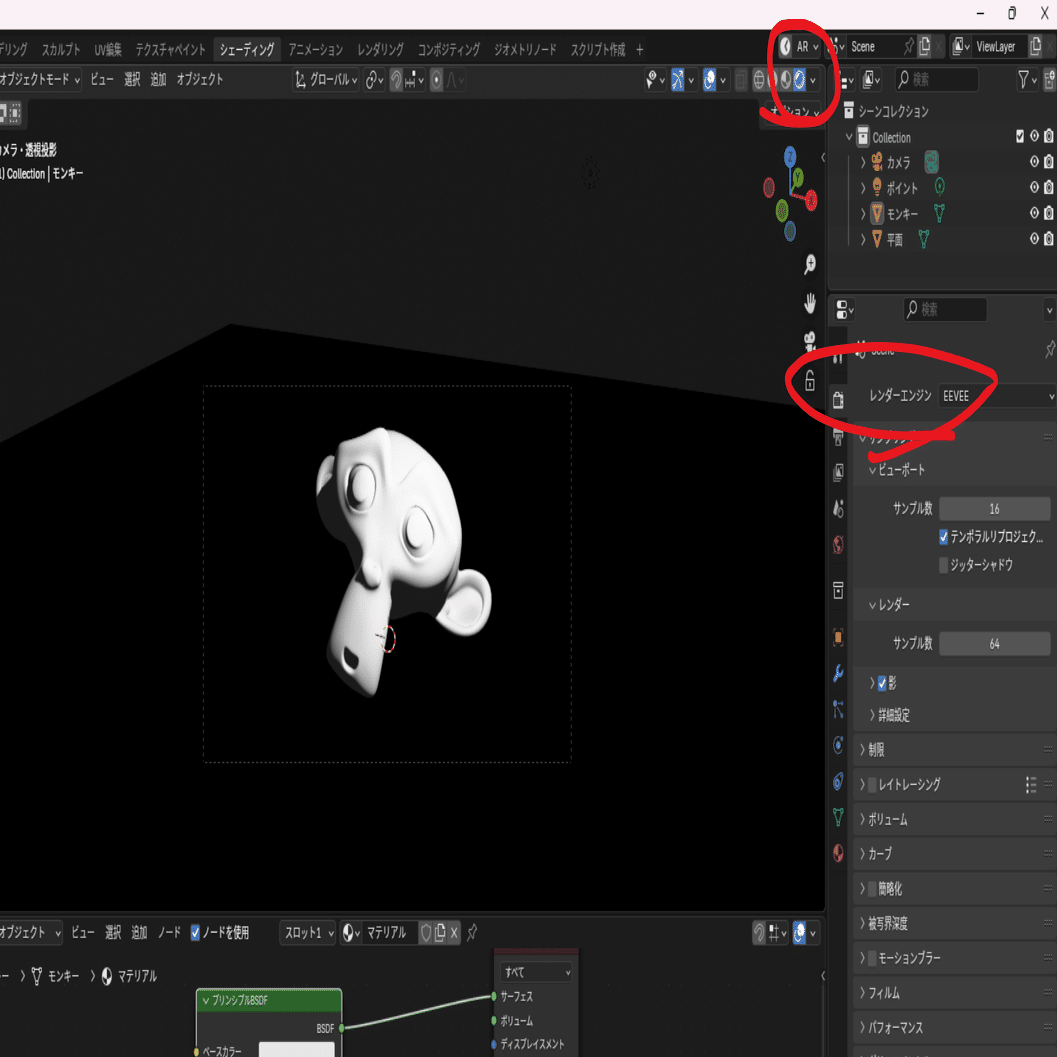
Task: Toggle ノードを使用 checkbox
Action: tap(195, 933)
